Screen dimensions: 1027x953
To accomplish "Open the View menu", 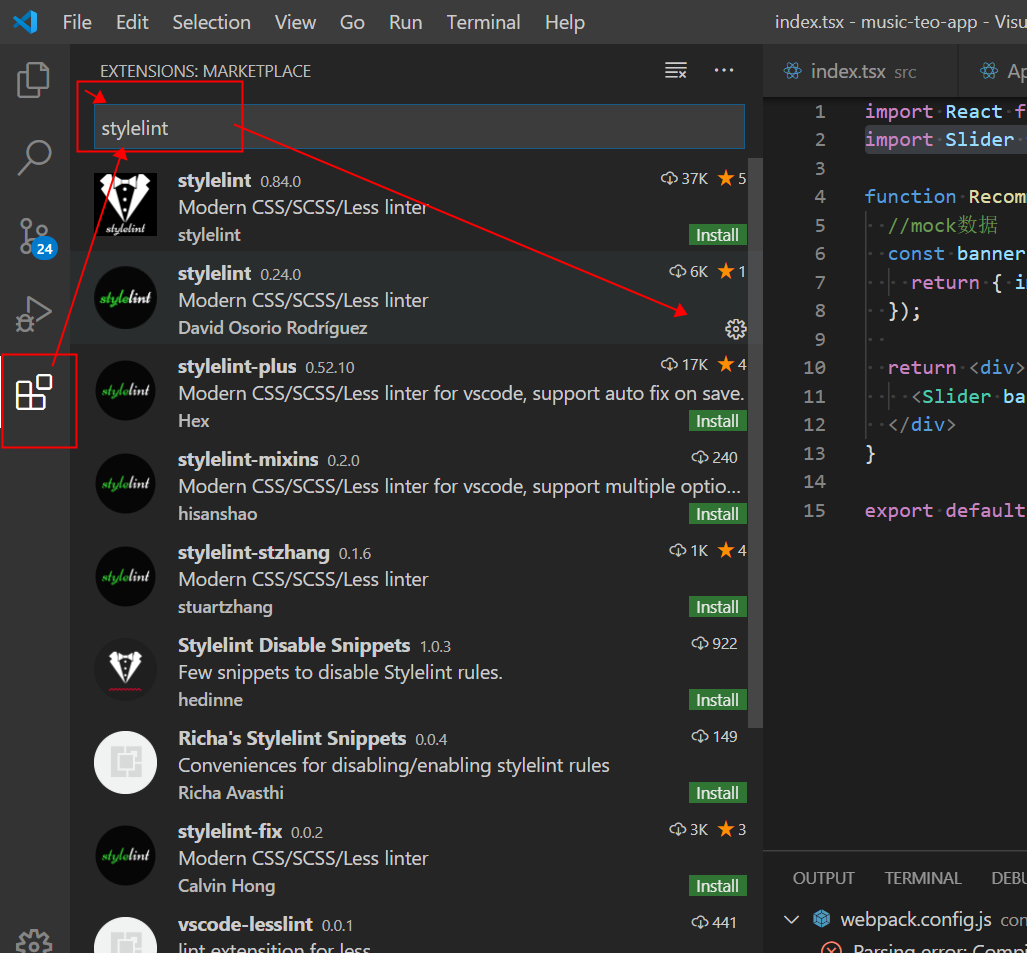I will tap(295, 22).
